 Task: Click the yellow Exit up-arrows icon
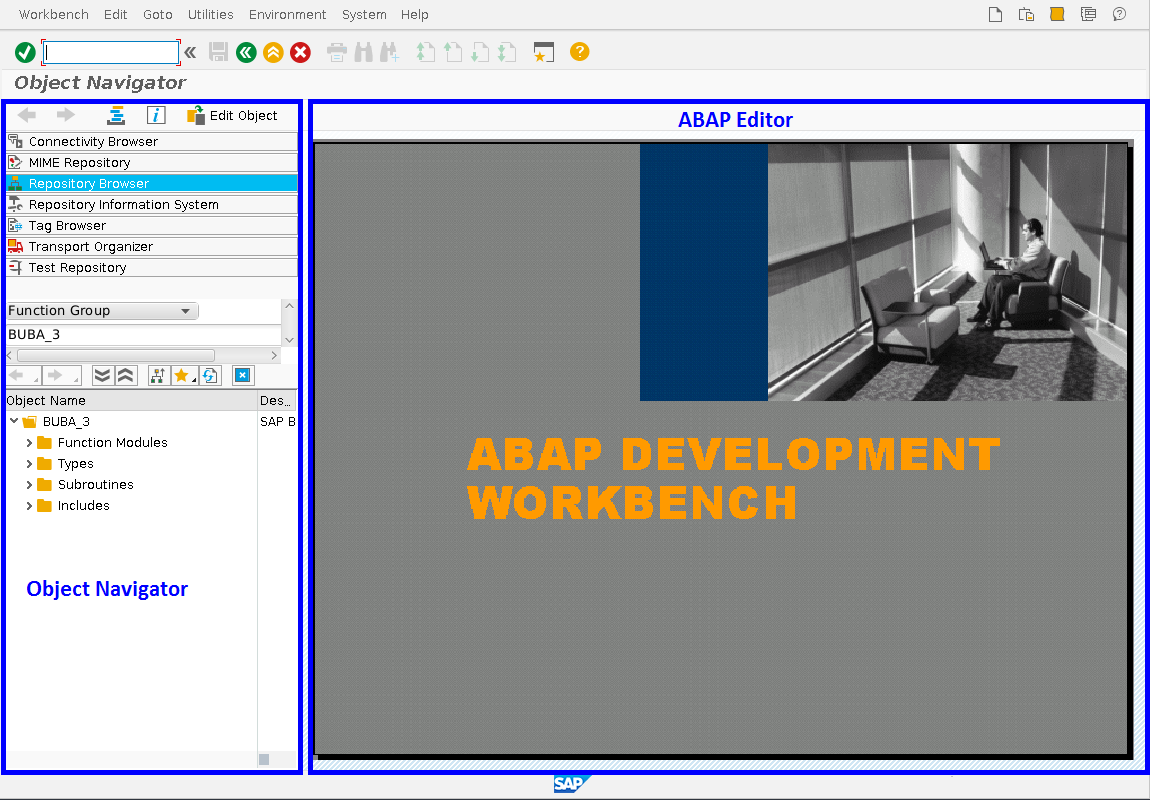tap(274, 52)
